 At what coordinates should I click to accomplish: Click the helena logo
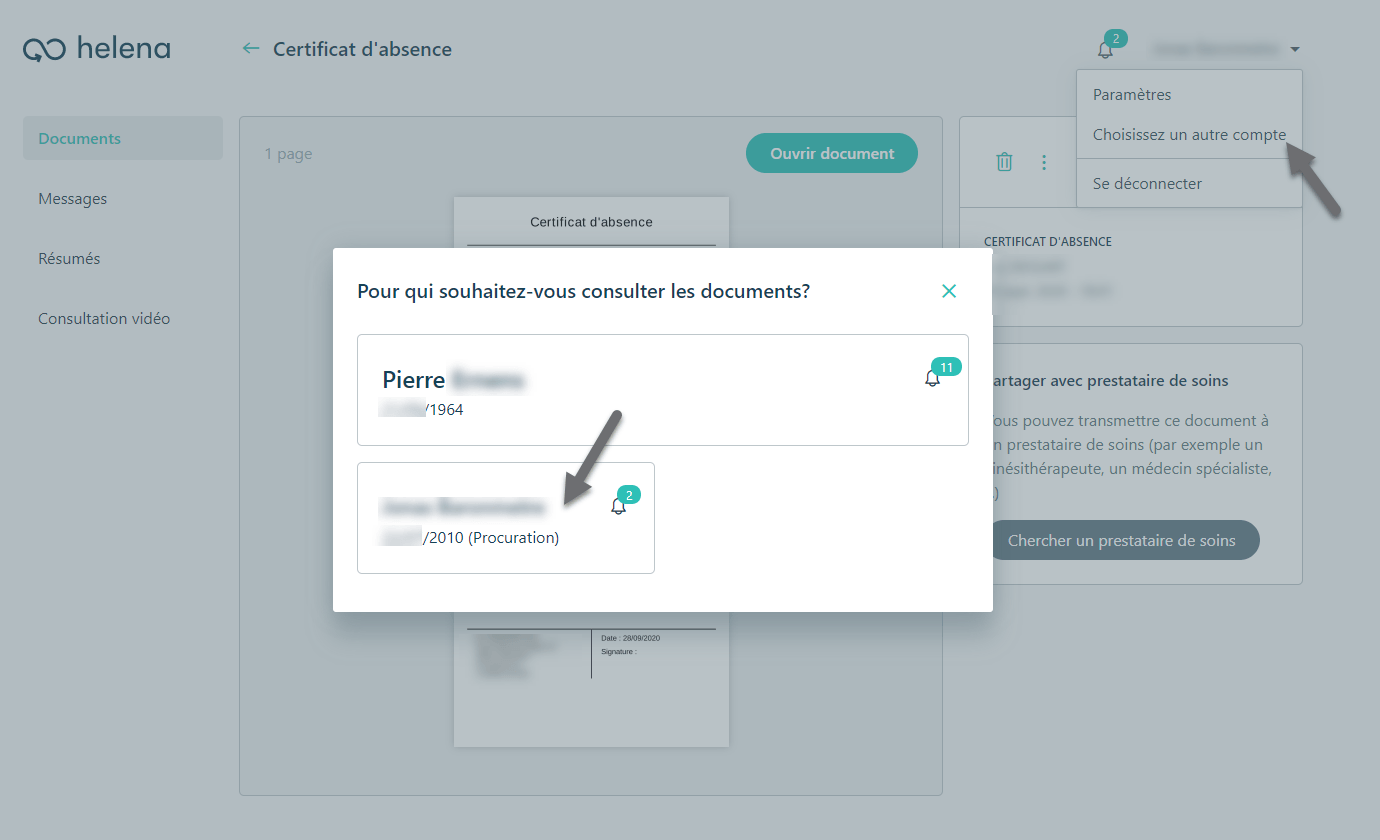click(x=97, y=49)
